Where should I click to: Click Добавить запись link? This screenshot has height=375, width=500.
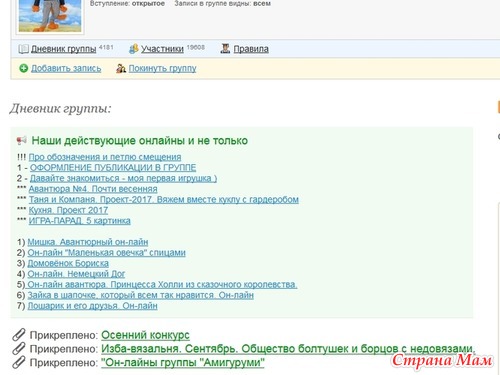66,68
